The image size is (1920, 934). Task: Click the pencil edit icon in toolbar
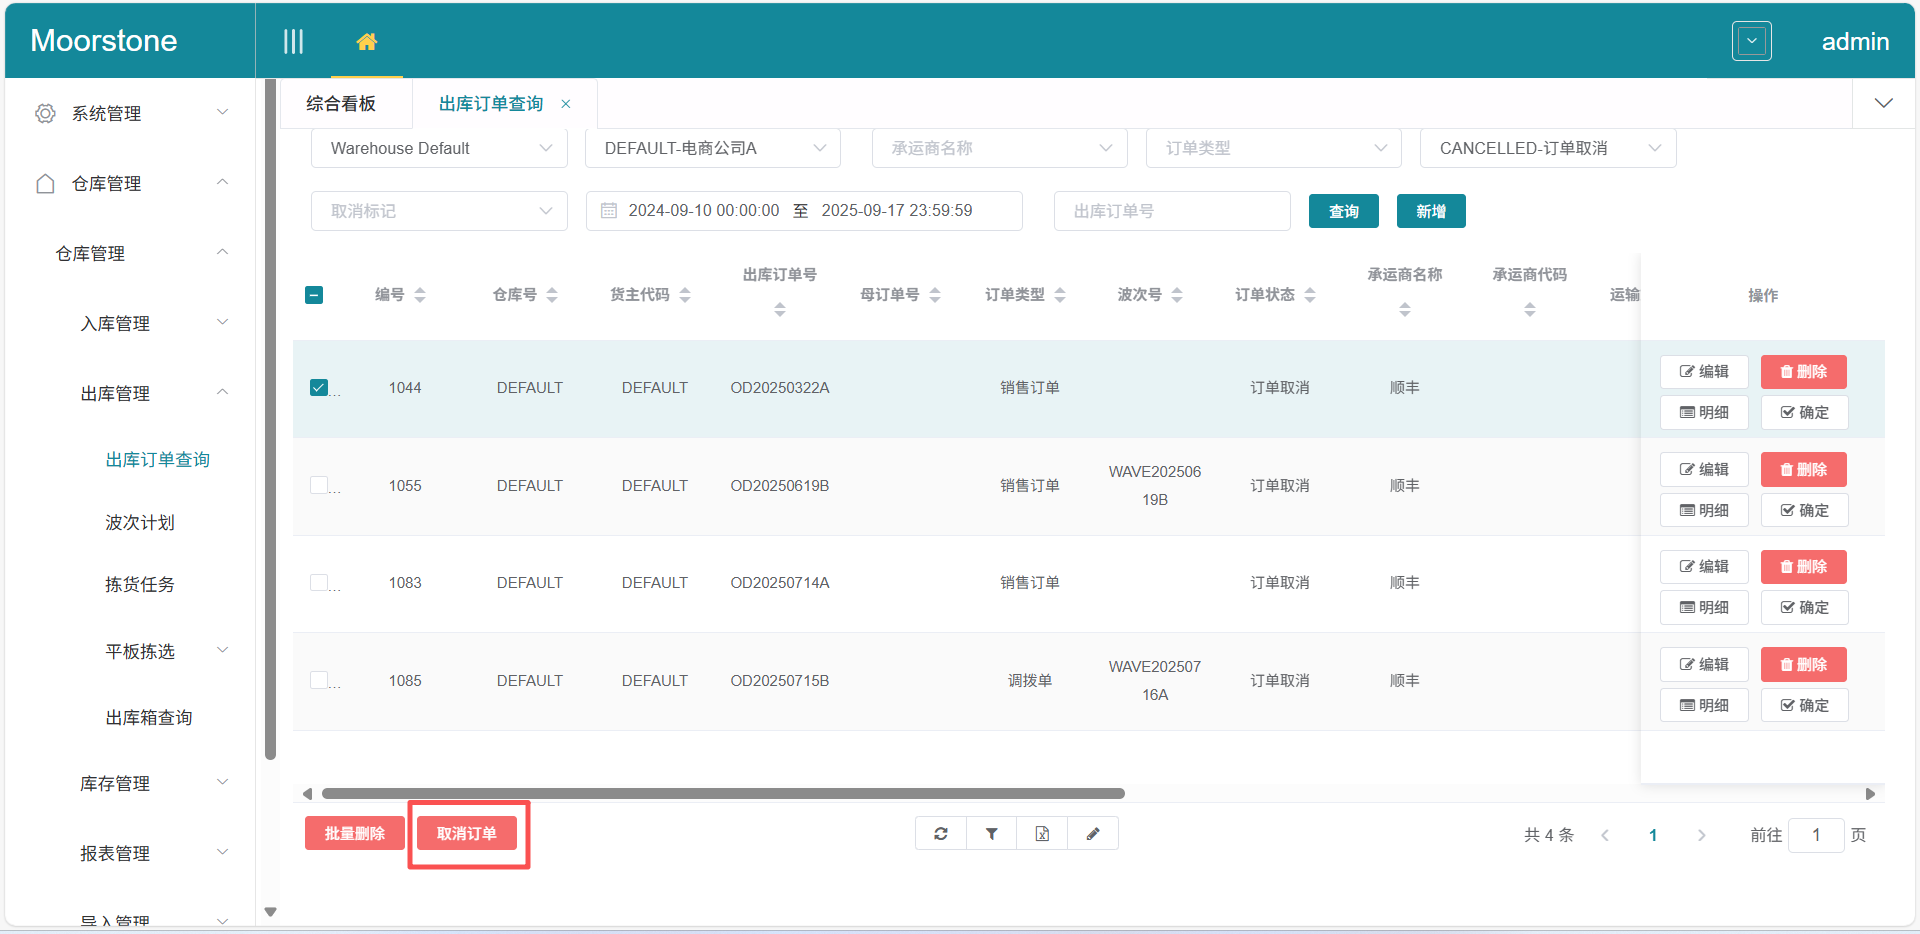pyautogui.click(x=1093, y=834)
